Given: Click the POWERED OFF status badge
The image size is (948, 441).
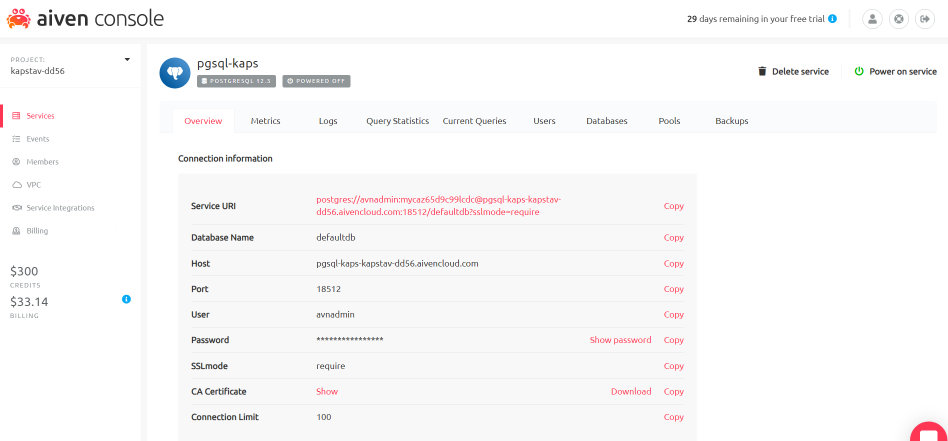Looking at the screenshot, I should coord(316,80).
